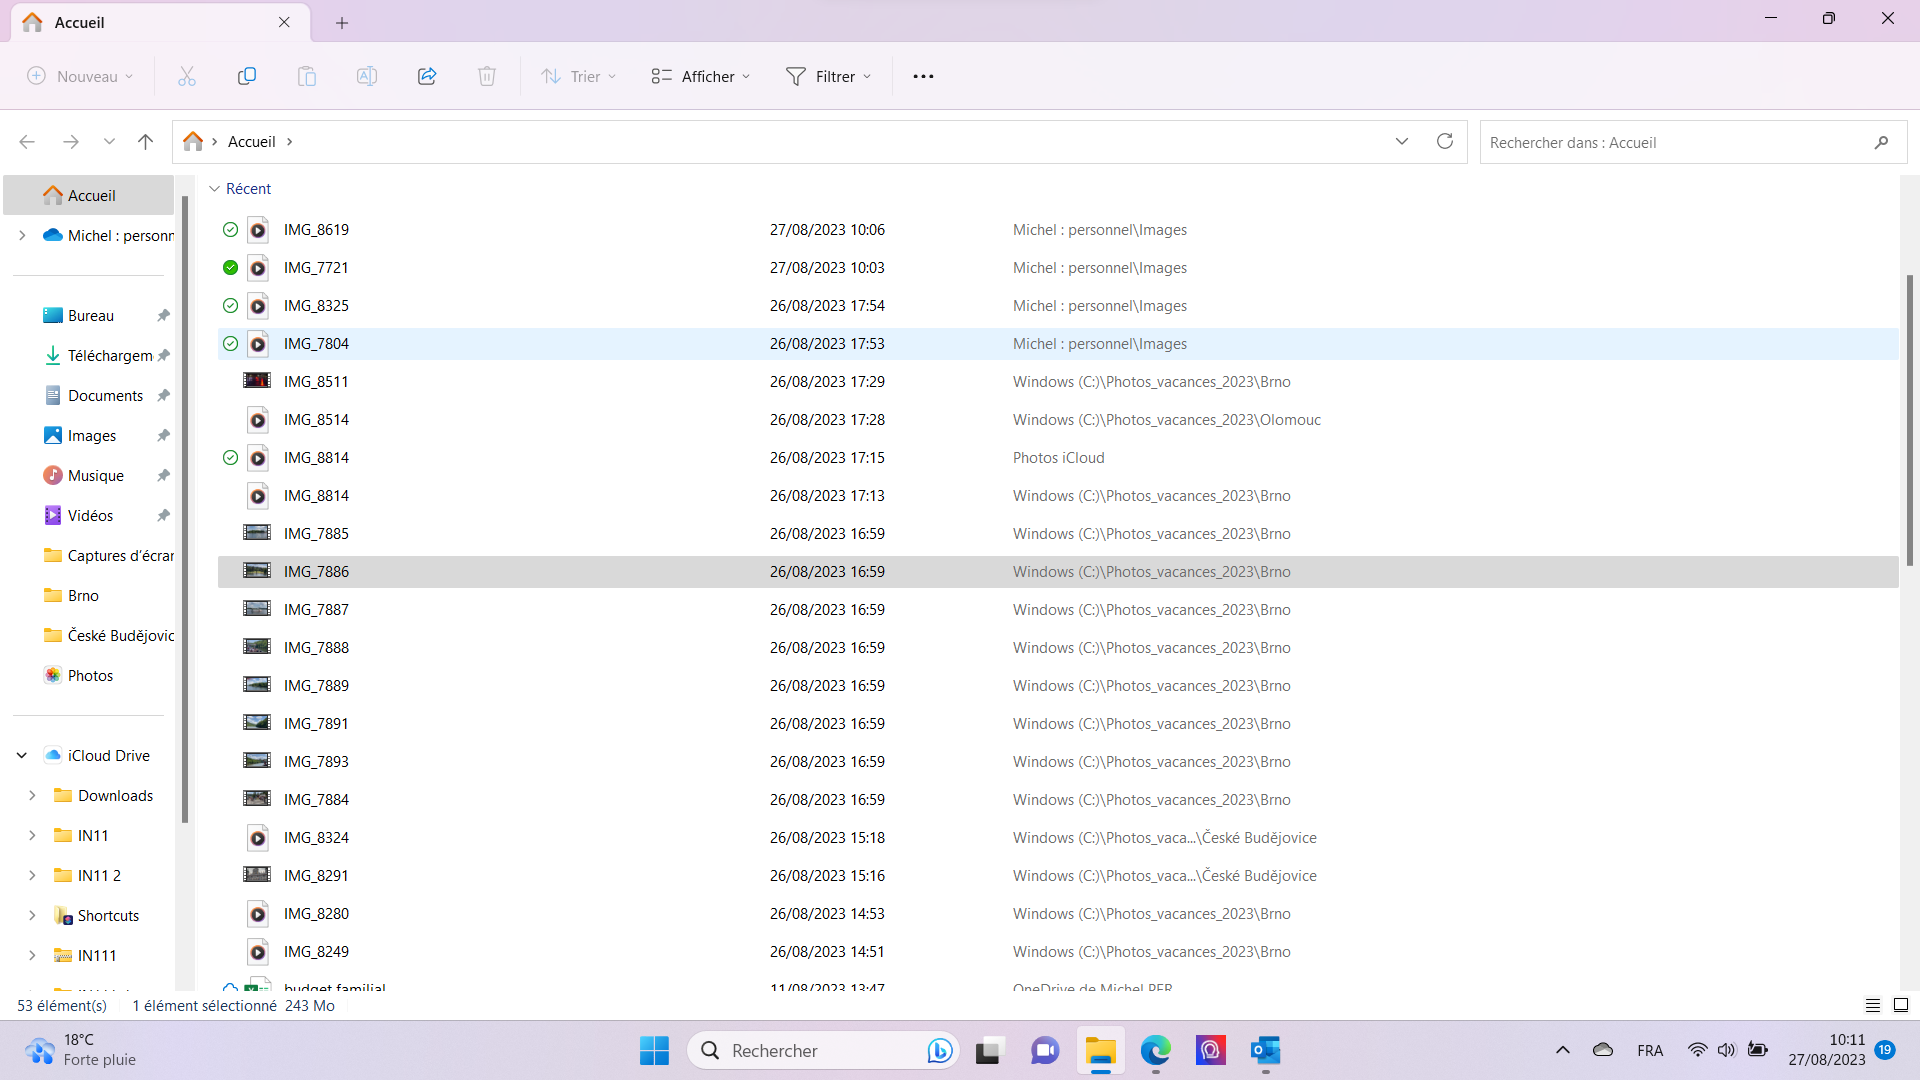Open Microsoft Edge from the taskbar
1920x1080 pixels.
(1155, 1050)
